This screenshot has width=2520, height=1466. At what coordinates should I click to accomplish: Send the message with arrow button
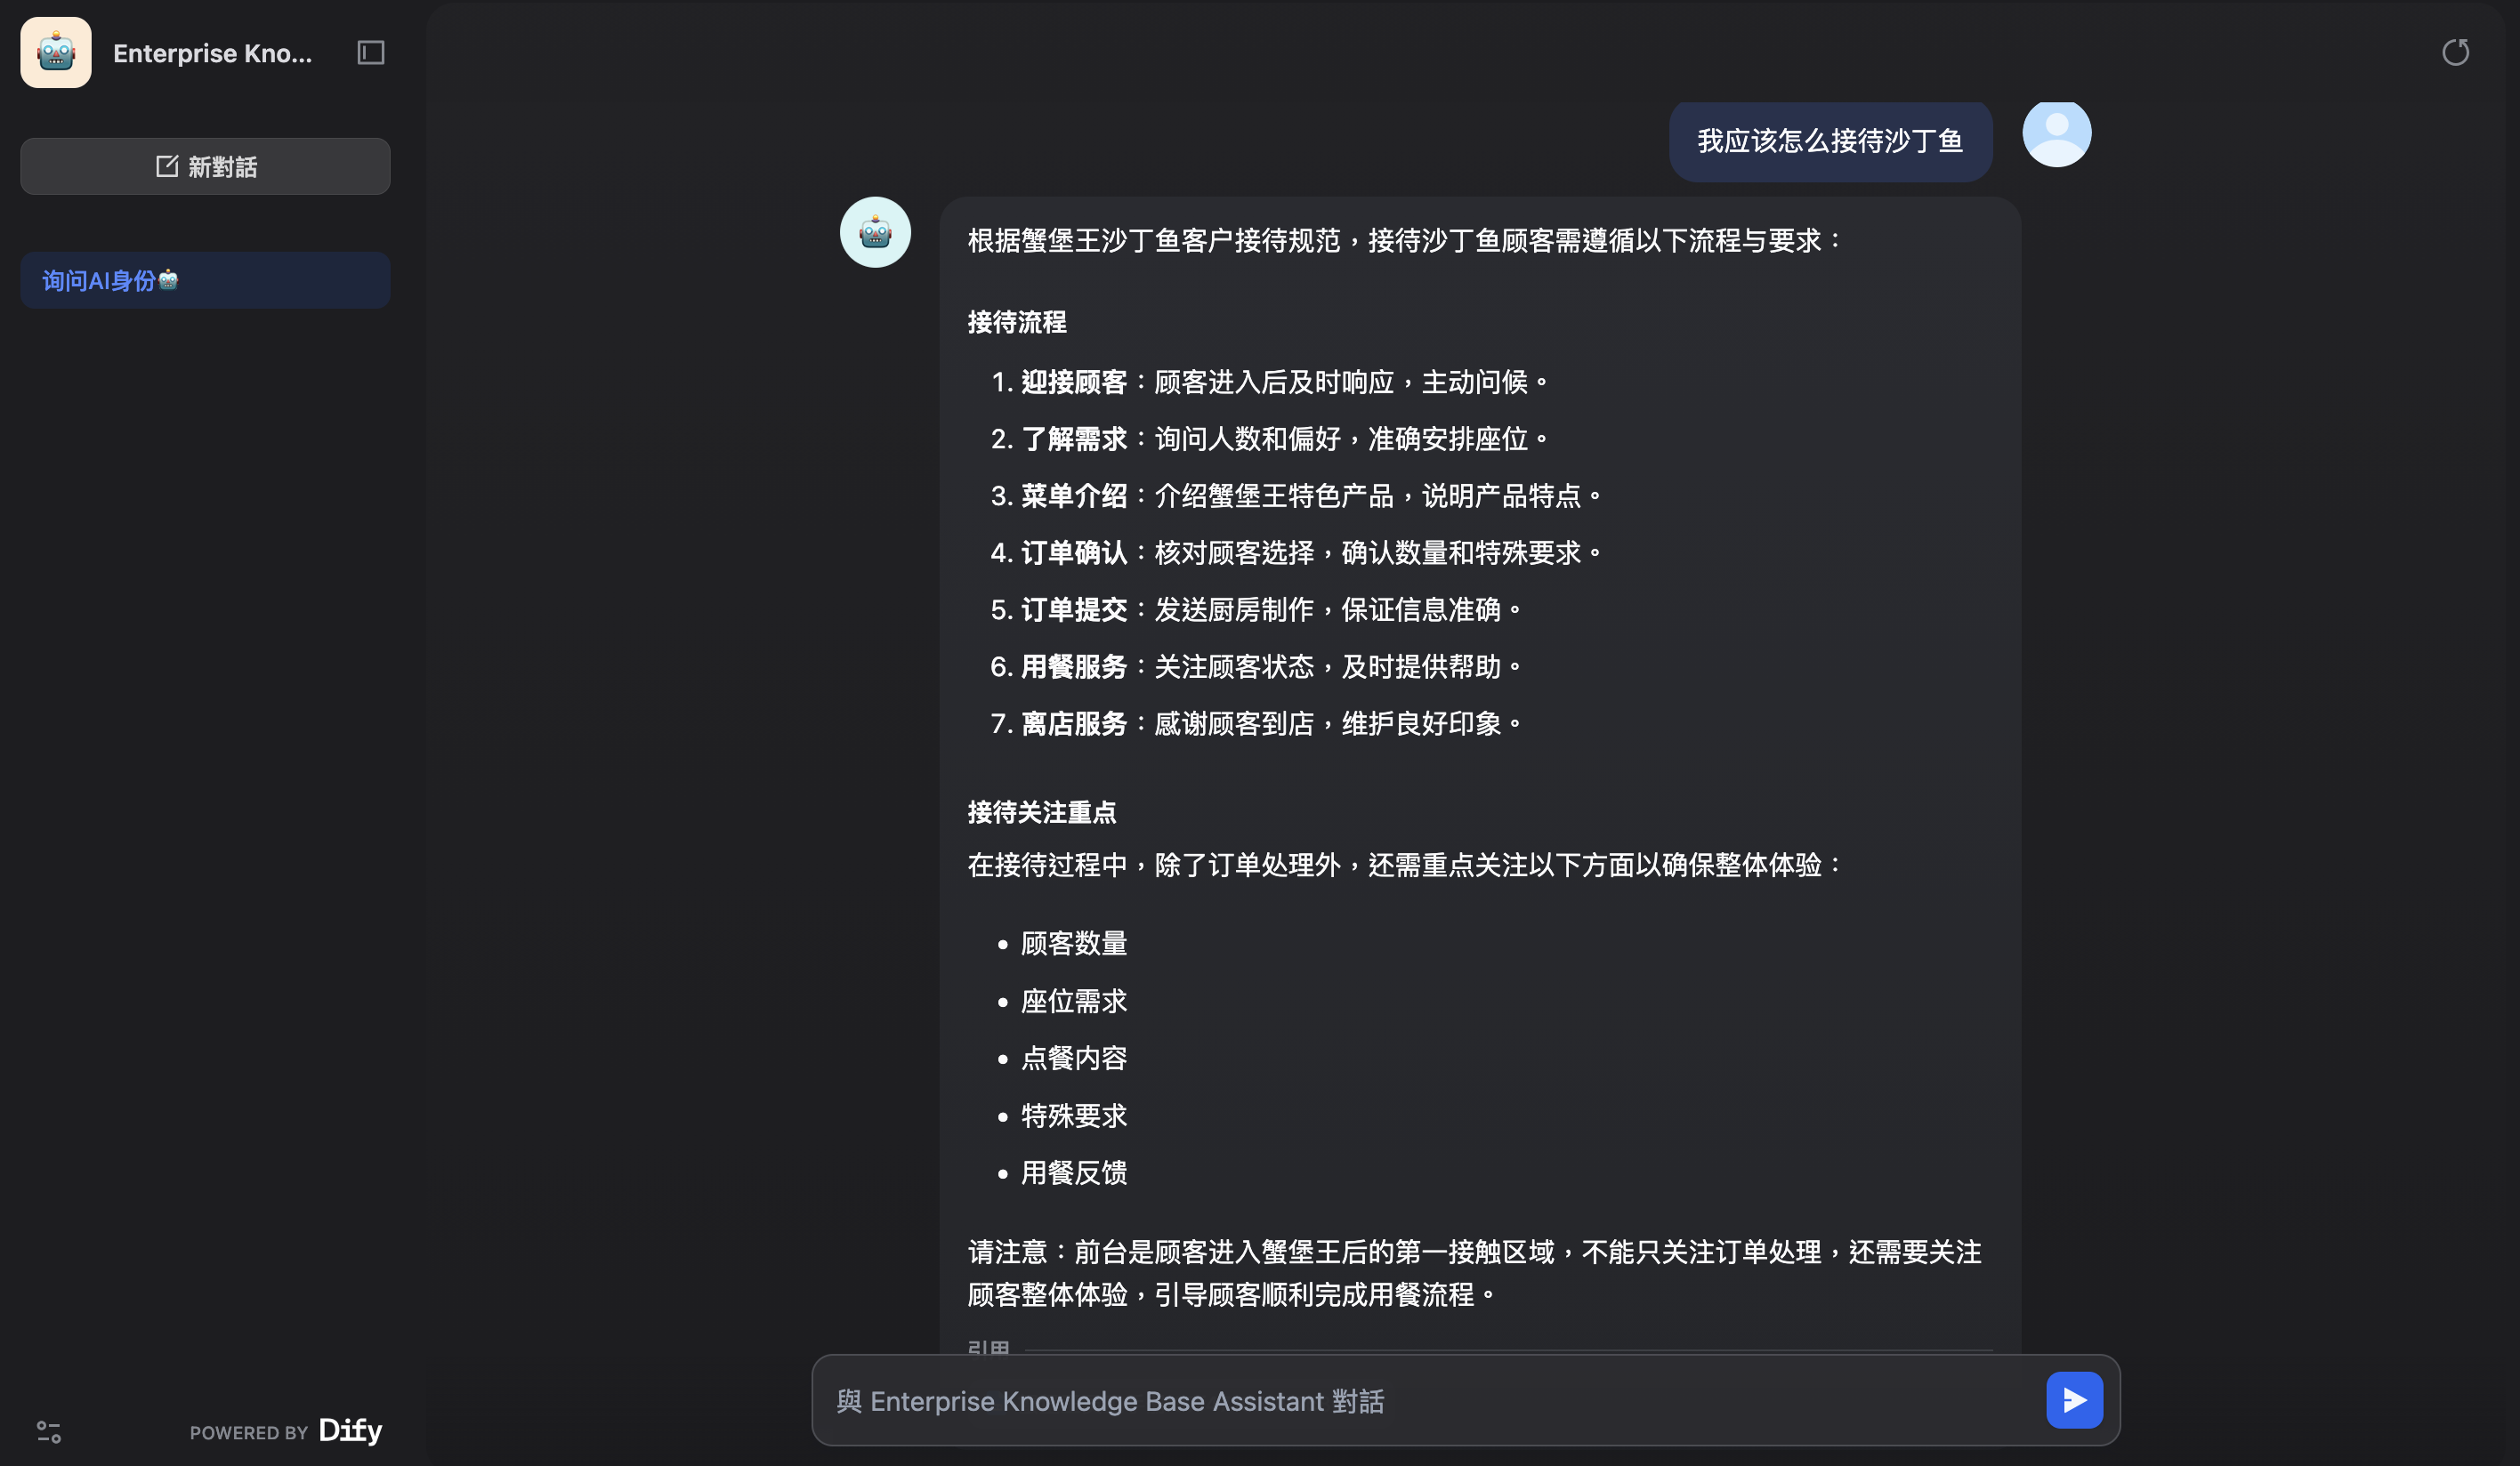coord(2074,1400)
